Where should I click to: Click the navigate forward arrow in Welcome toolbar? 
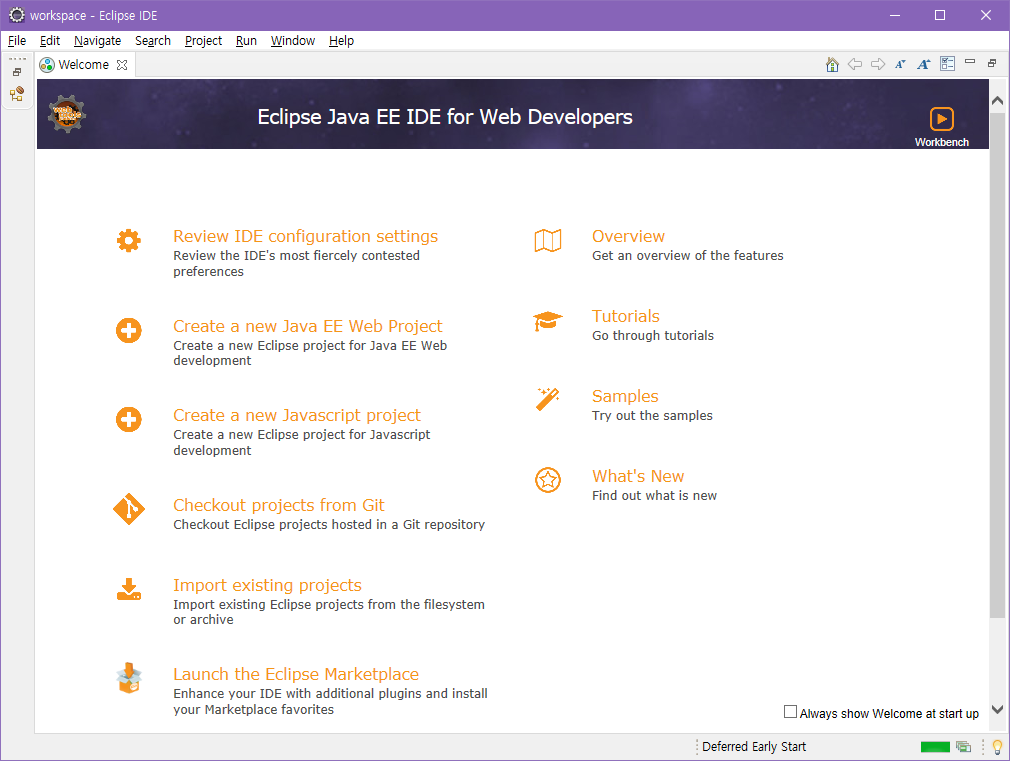[878, 64]
